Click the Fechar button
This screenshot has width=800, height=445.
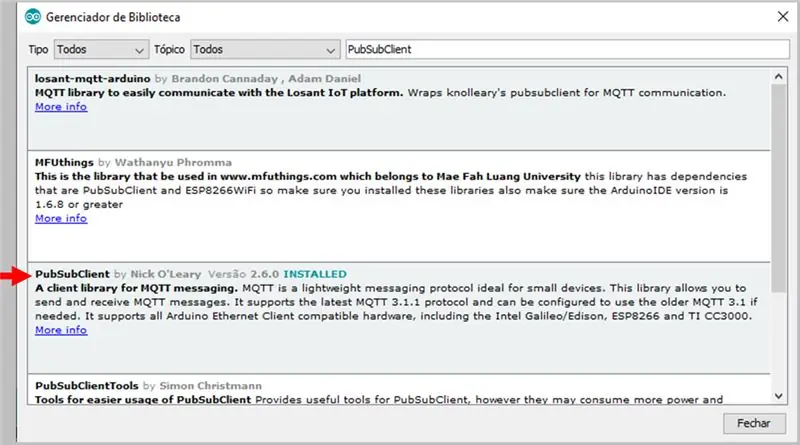pos(754,423)
